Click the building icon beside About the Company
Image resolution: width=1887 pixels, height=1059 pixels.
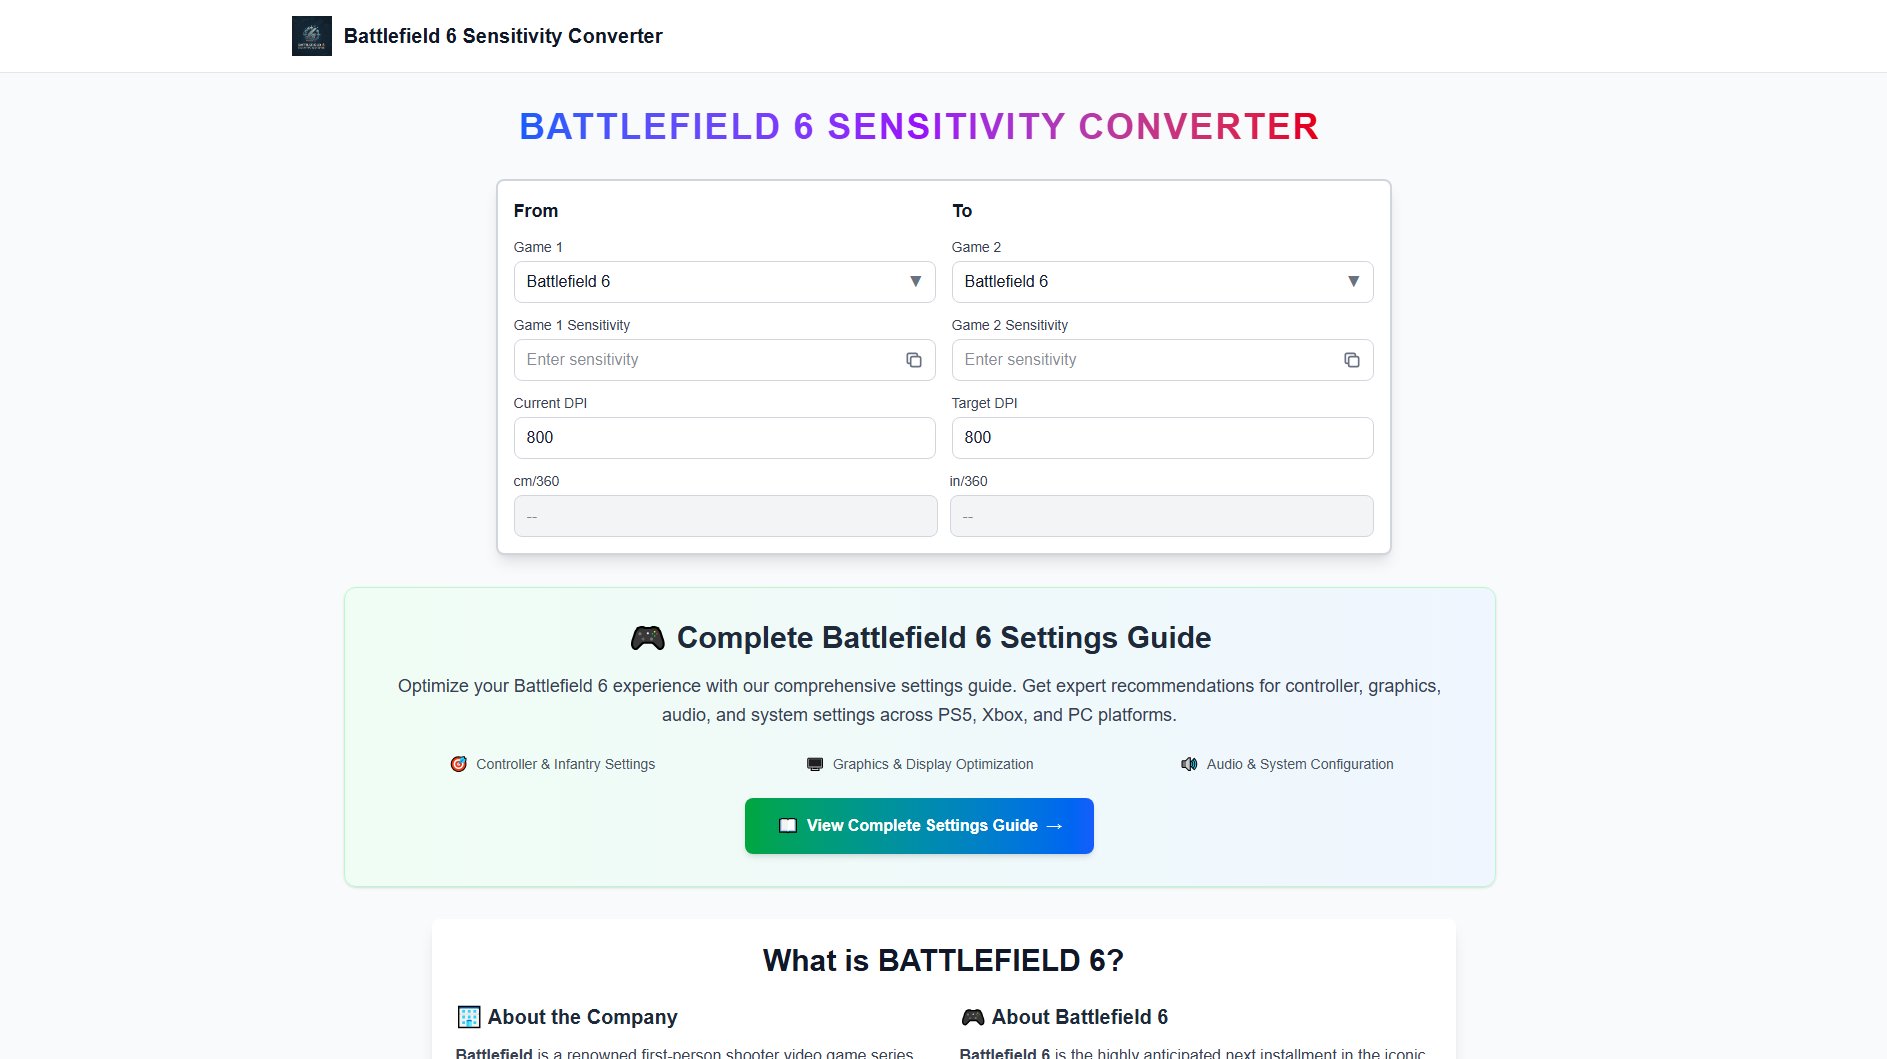[x=468, y=1017]
